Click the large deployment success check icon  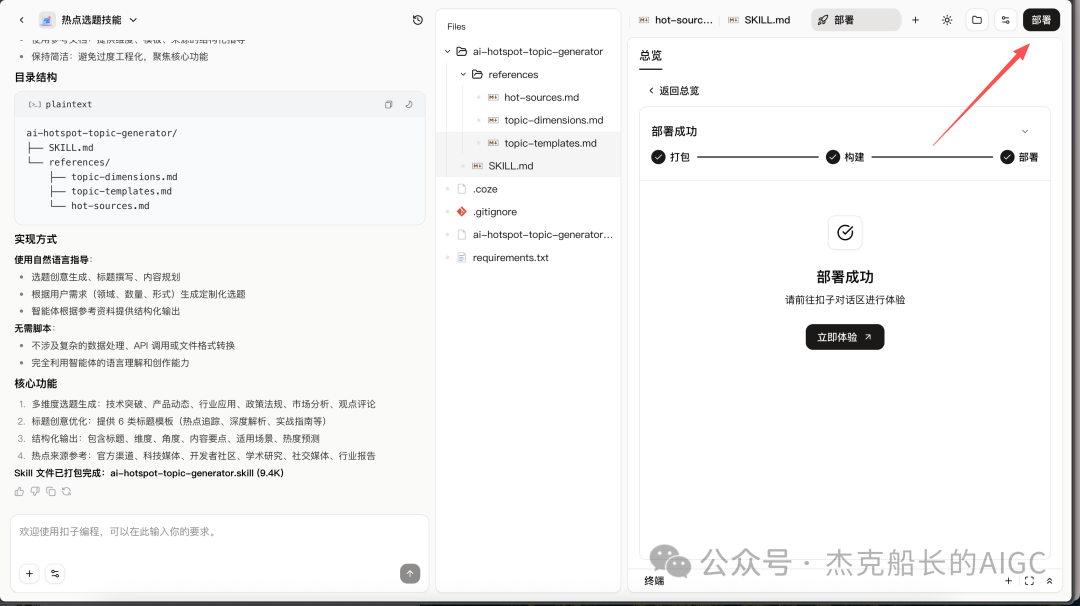tap(844, 233)
